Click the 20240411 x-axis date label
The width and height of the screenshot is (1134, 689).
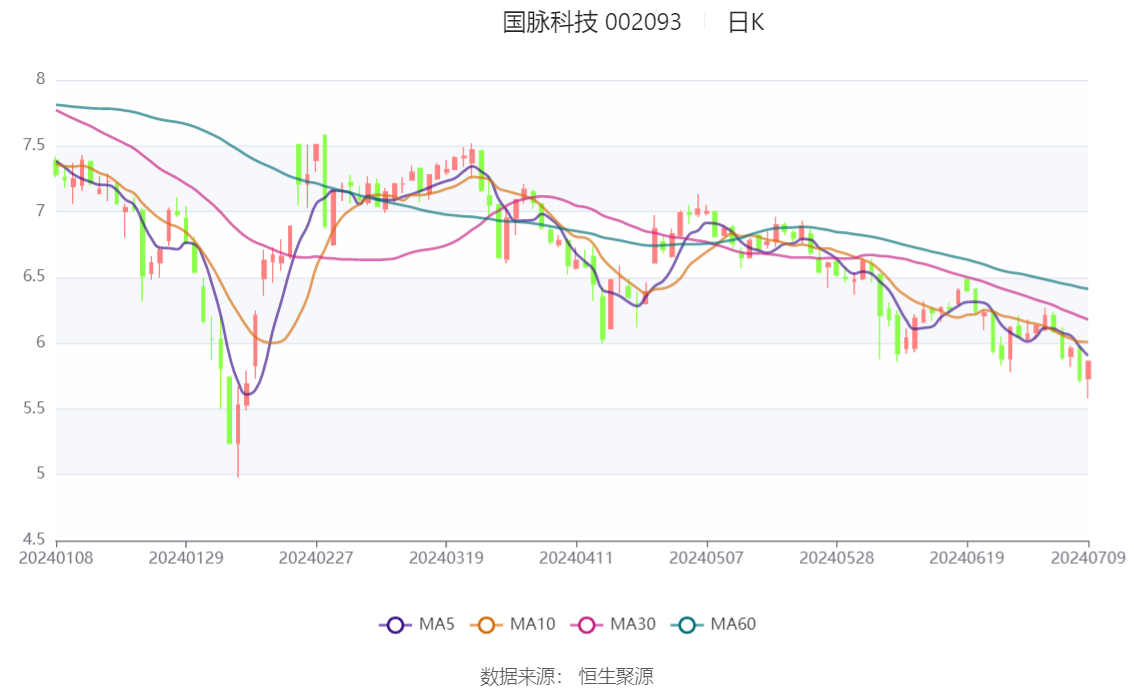click(576, 557)
